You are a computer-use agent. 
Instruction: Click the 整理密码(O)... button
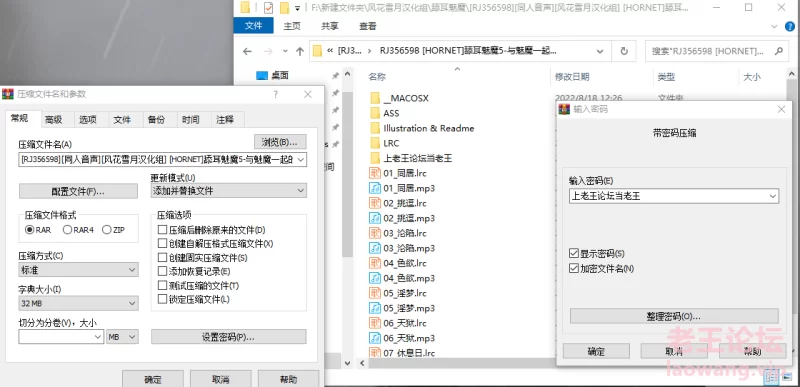(674, 316)
